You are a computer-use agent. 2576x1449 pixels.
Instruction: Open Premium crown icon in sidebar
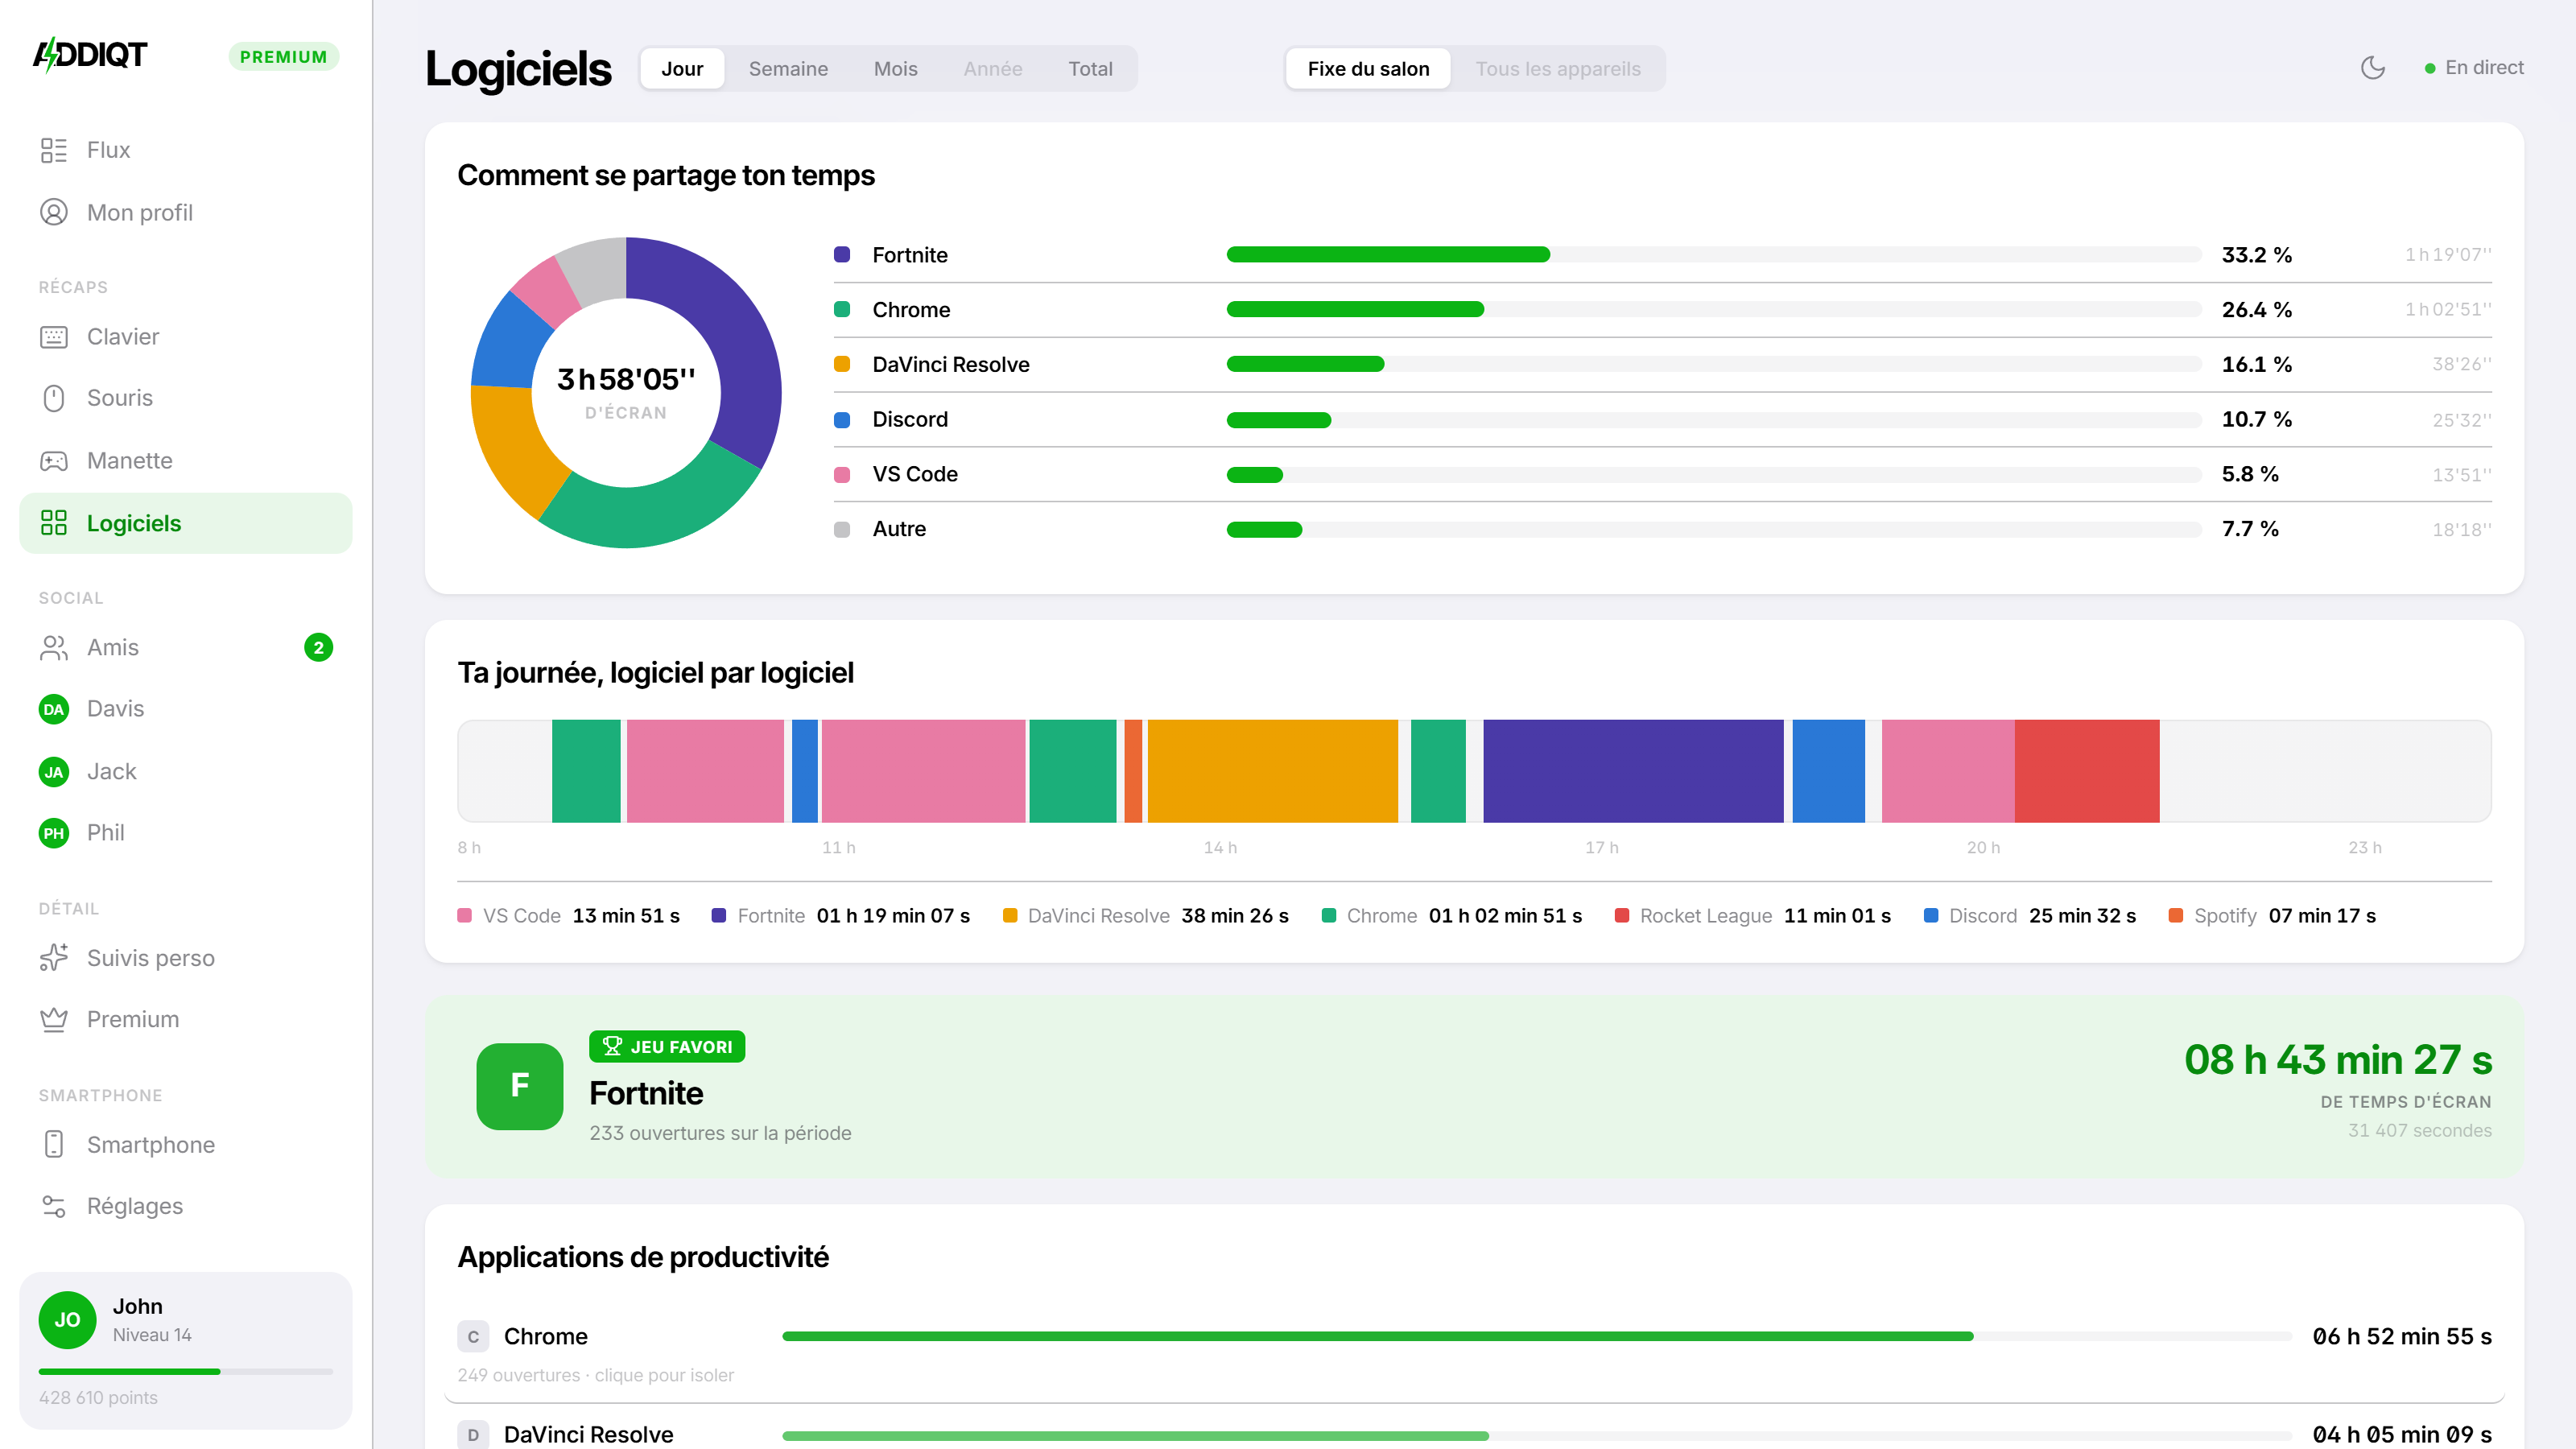(54, 1019)
